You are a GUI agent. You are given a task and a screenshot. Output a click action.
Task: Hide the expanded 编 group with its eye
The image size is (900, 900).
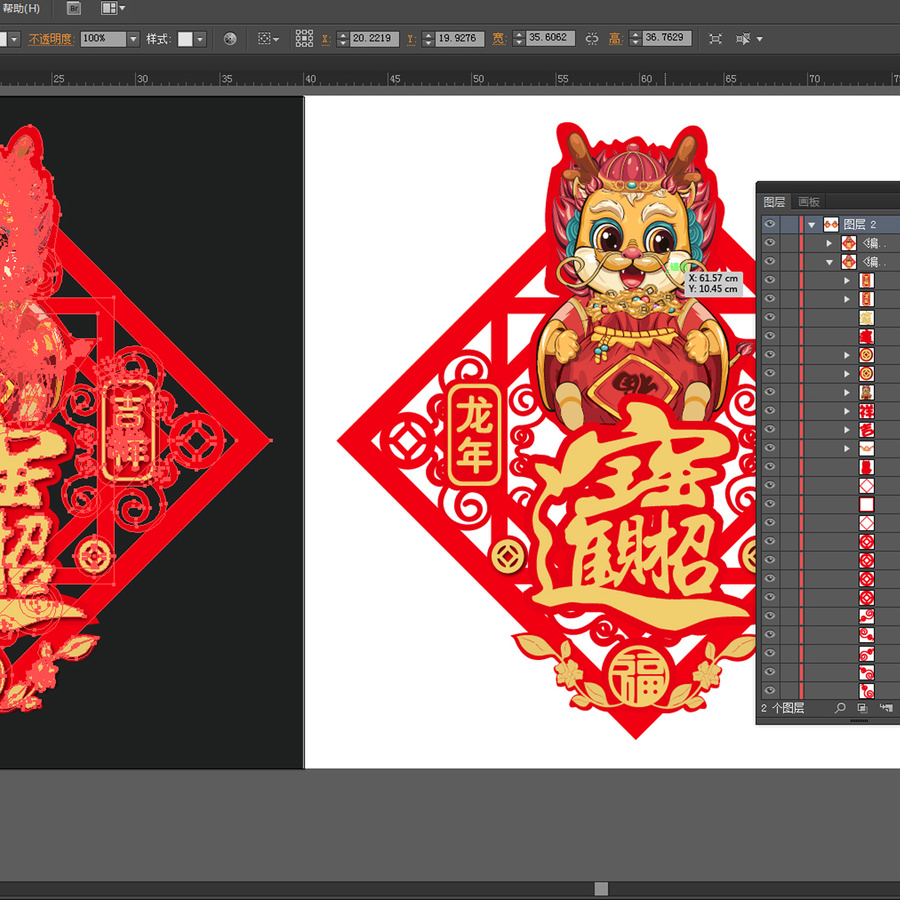coord(770,261)
